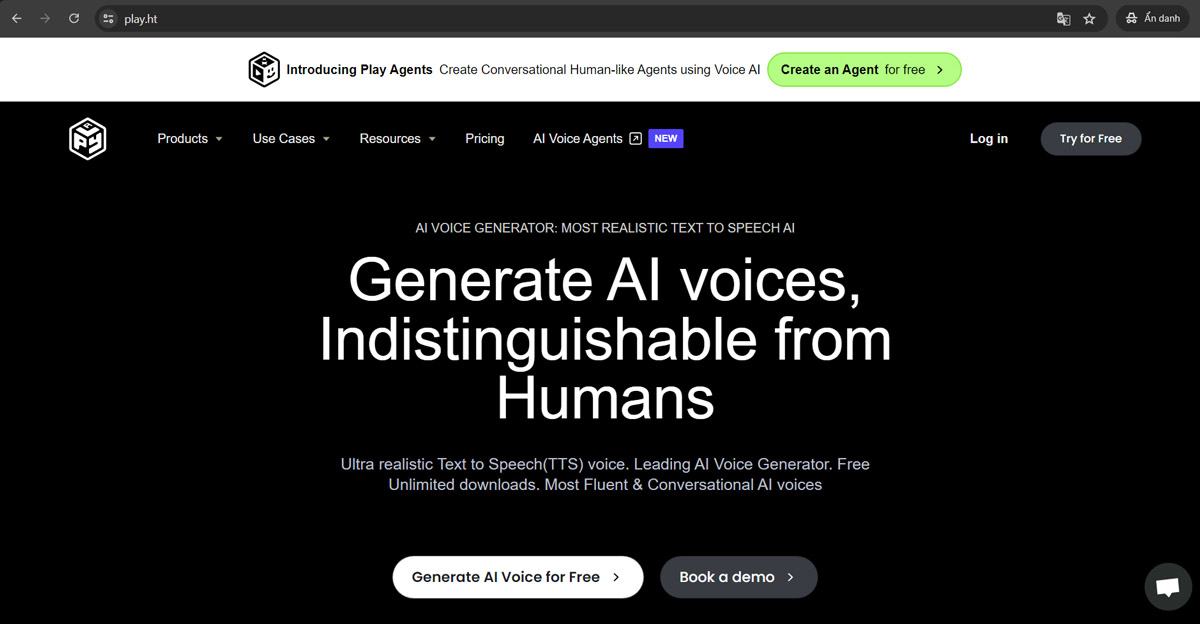The image size is (1200, 624).
Task: Expand the Products dropdown menu
Action: 189,139
